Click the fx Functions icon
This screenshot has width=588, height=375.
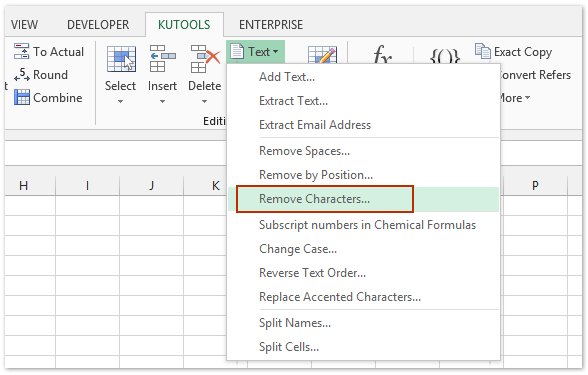tap(382, 55)
